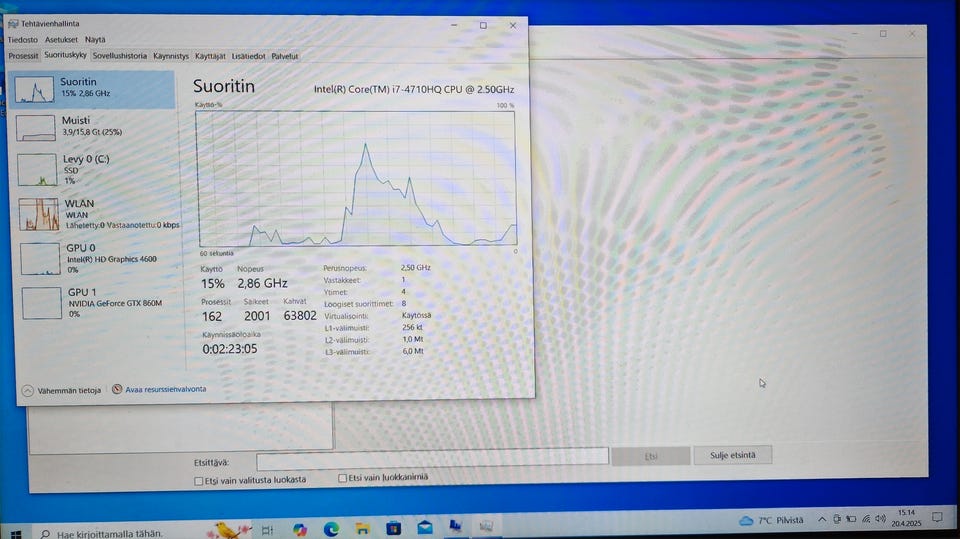Screen dimensions: 960x539
Task: Open the Mail app from taskbar
Action: coord(425,527)
